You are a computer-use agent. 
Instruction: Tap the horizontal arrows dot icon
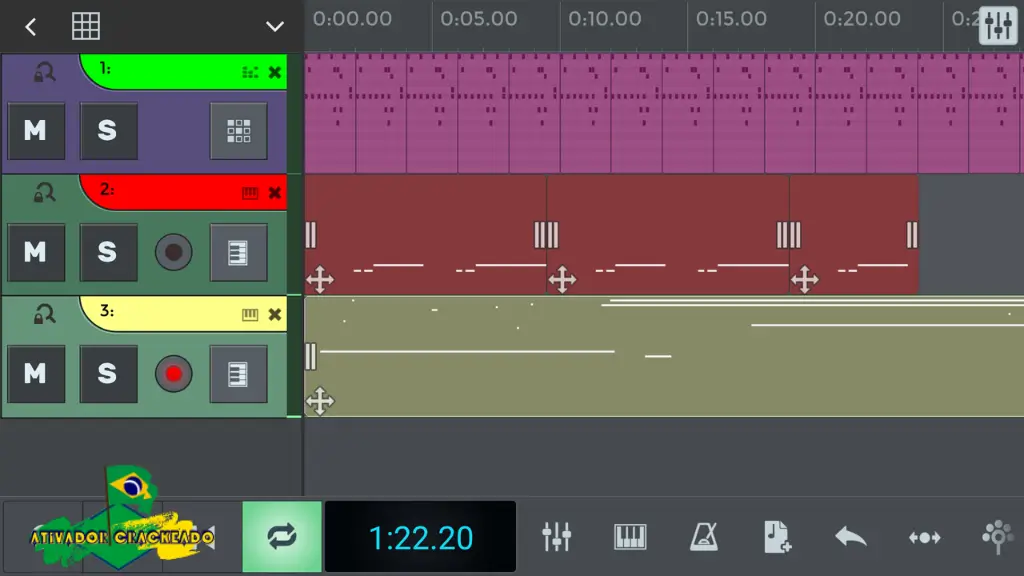(x=925, y=537)
